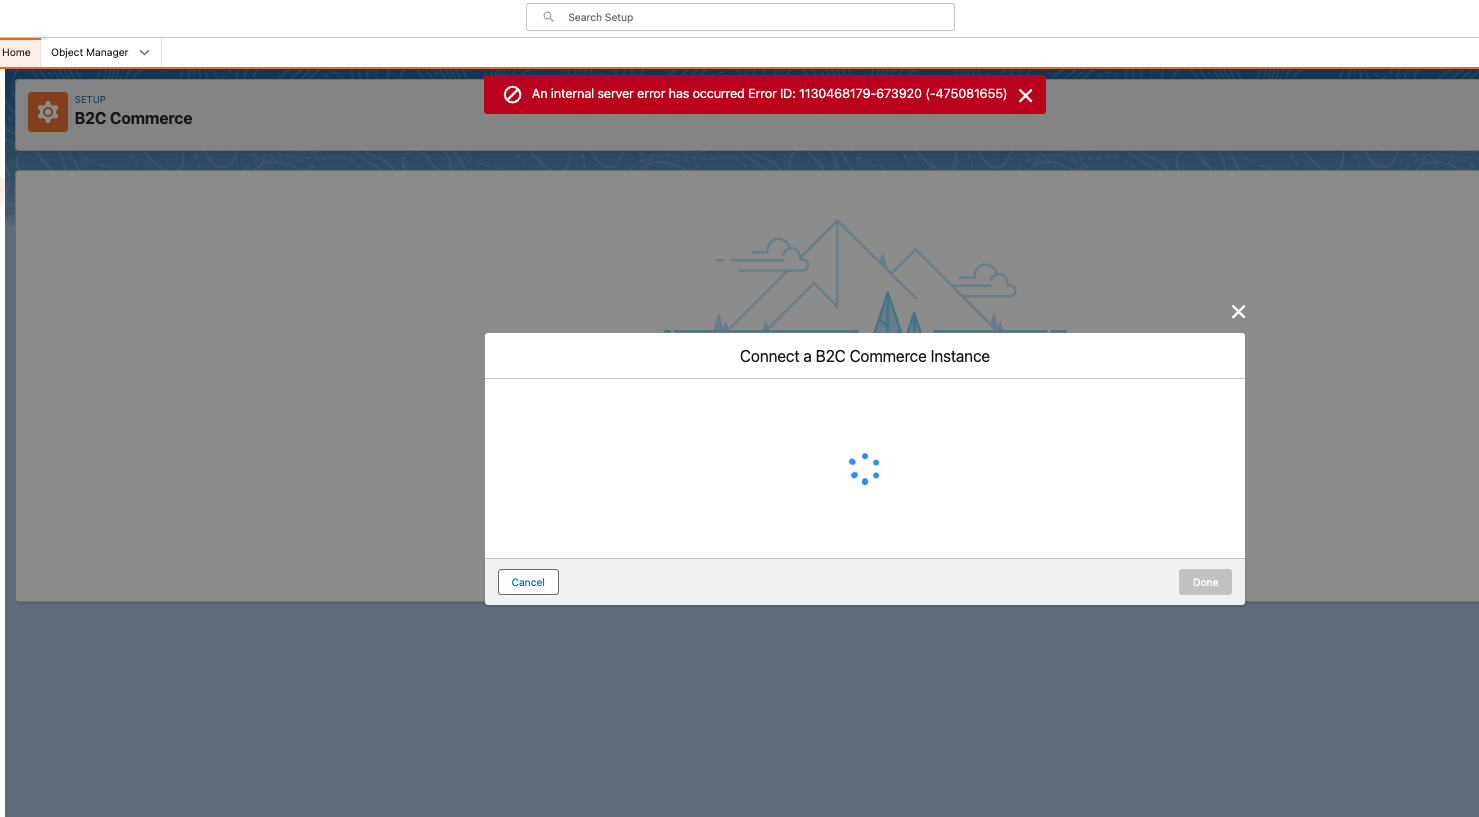
Task: Close the Connect a B2C Commerce Instance modal
Action: 1238,312
